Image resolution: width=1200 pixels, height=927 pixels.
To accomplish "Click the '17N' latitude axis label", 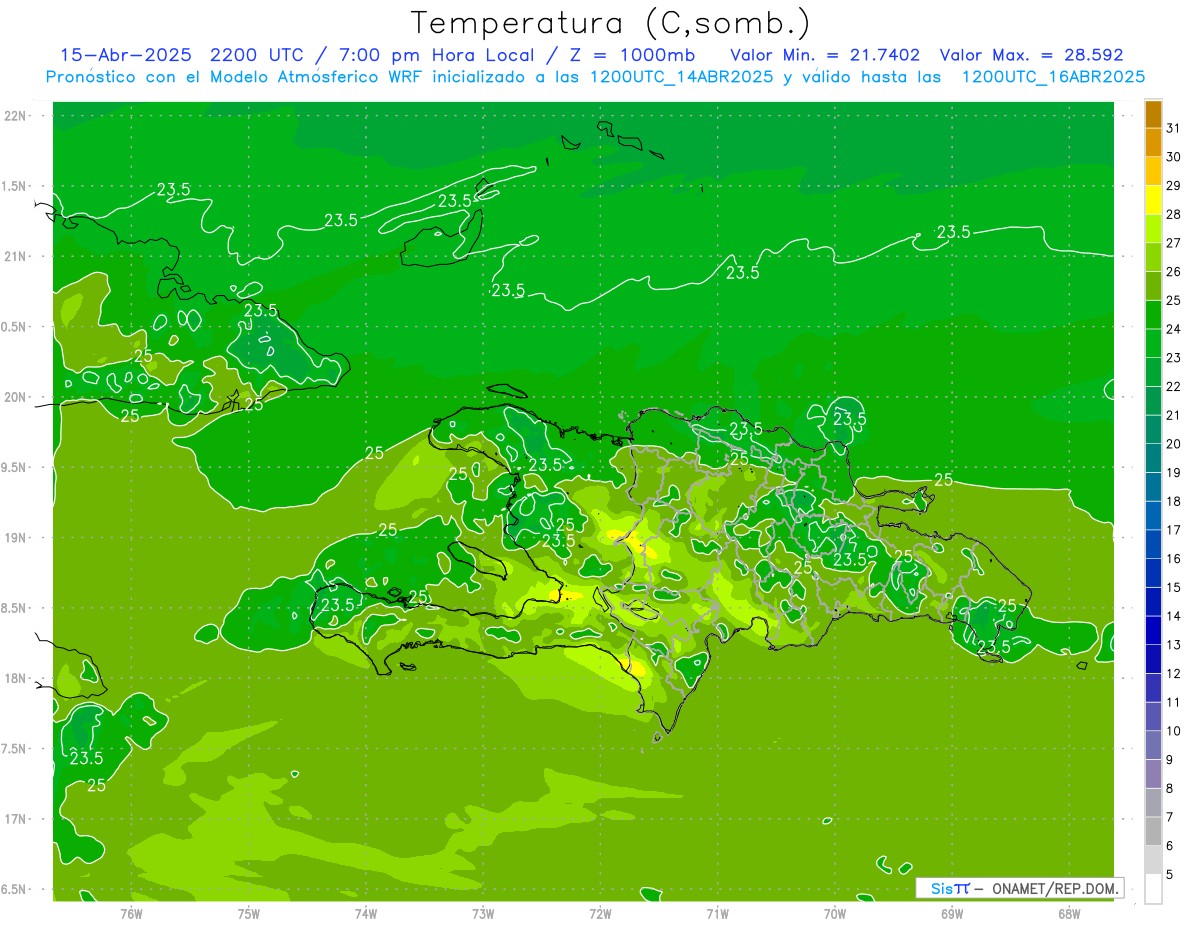I will 14,819.
